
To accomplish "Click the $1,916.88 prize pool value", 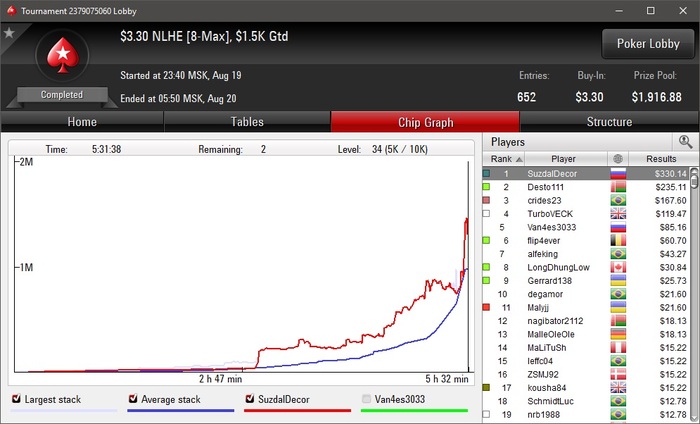I will pyautogui.click(x=656, y=97).
